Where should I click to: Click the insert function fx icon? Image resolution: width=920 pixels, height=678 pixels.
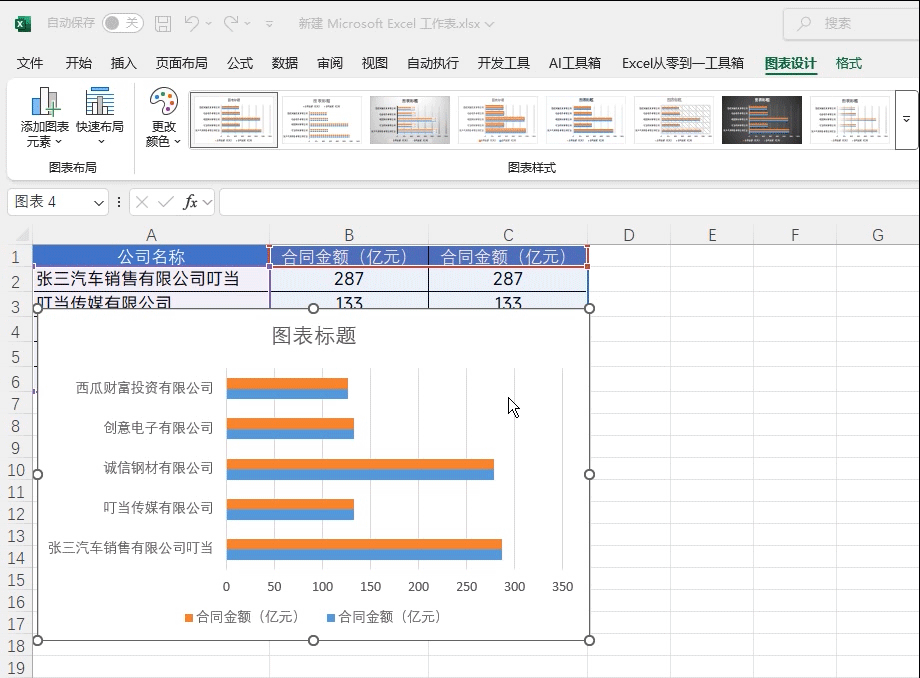[x=190, y=202]
